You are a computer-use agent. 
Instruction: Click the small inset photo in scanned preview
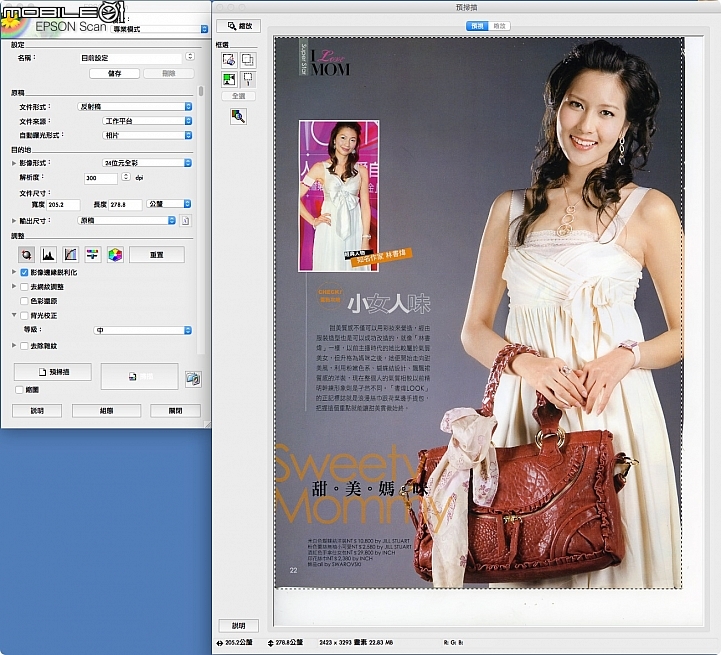pos(339,196)
